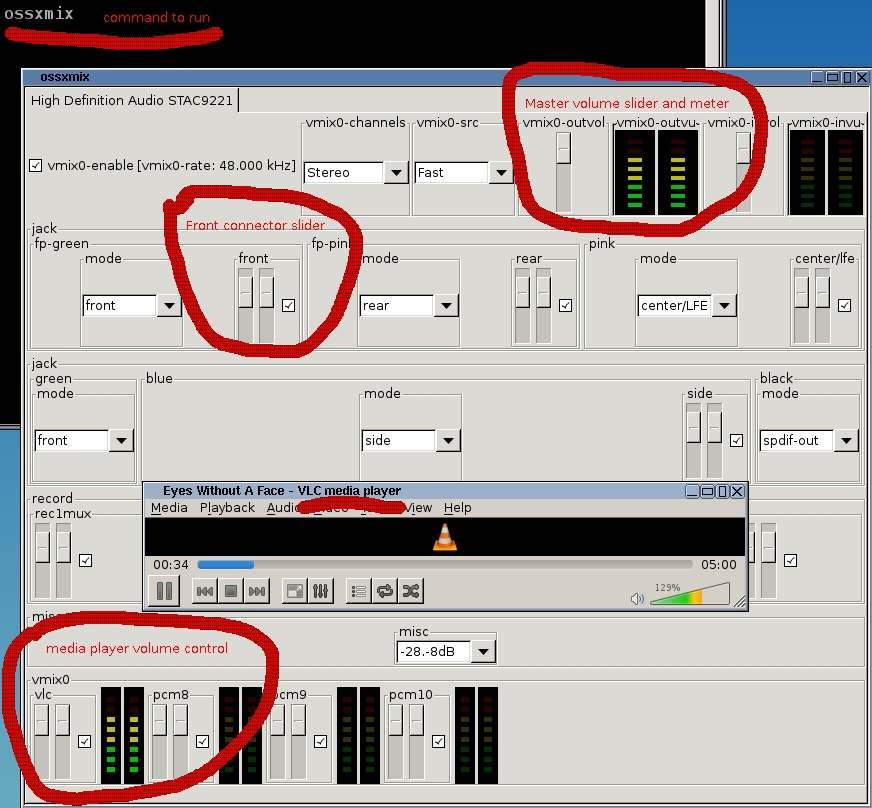Open the Media menu in VLC
The height and width of the screenshot is (808, 872).
point(169,508)
